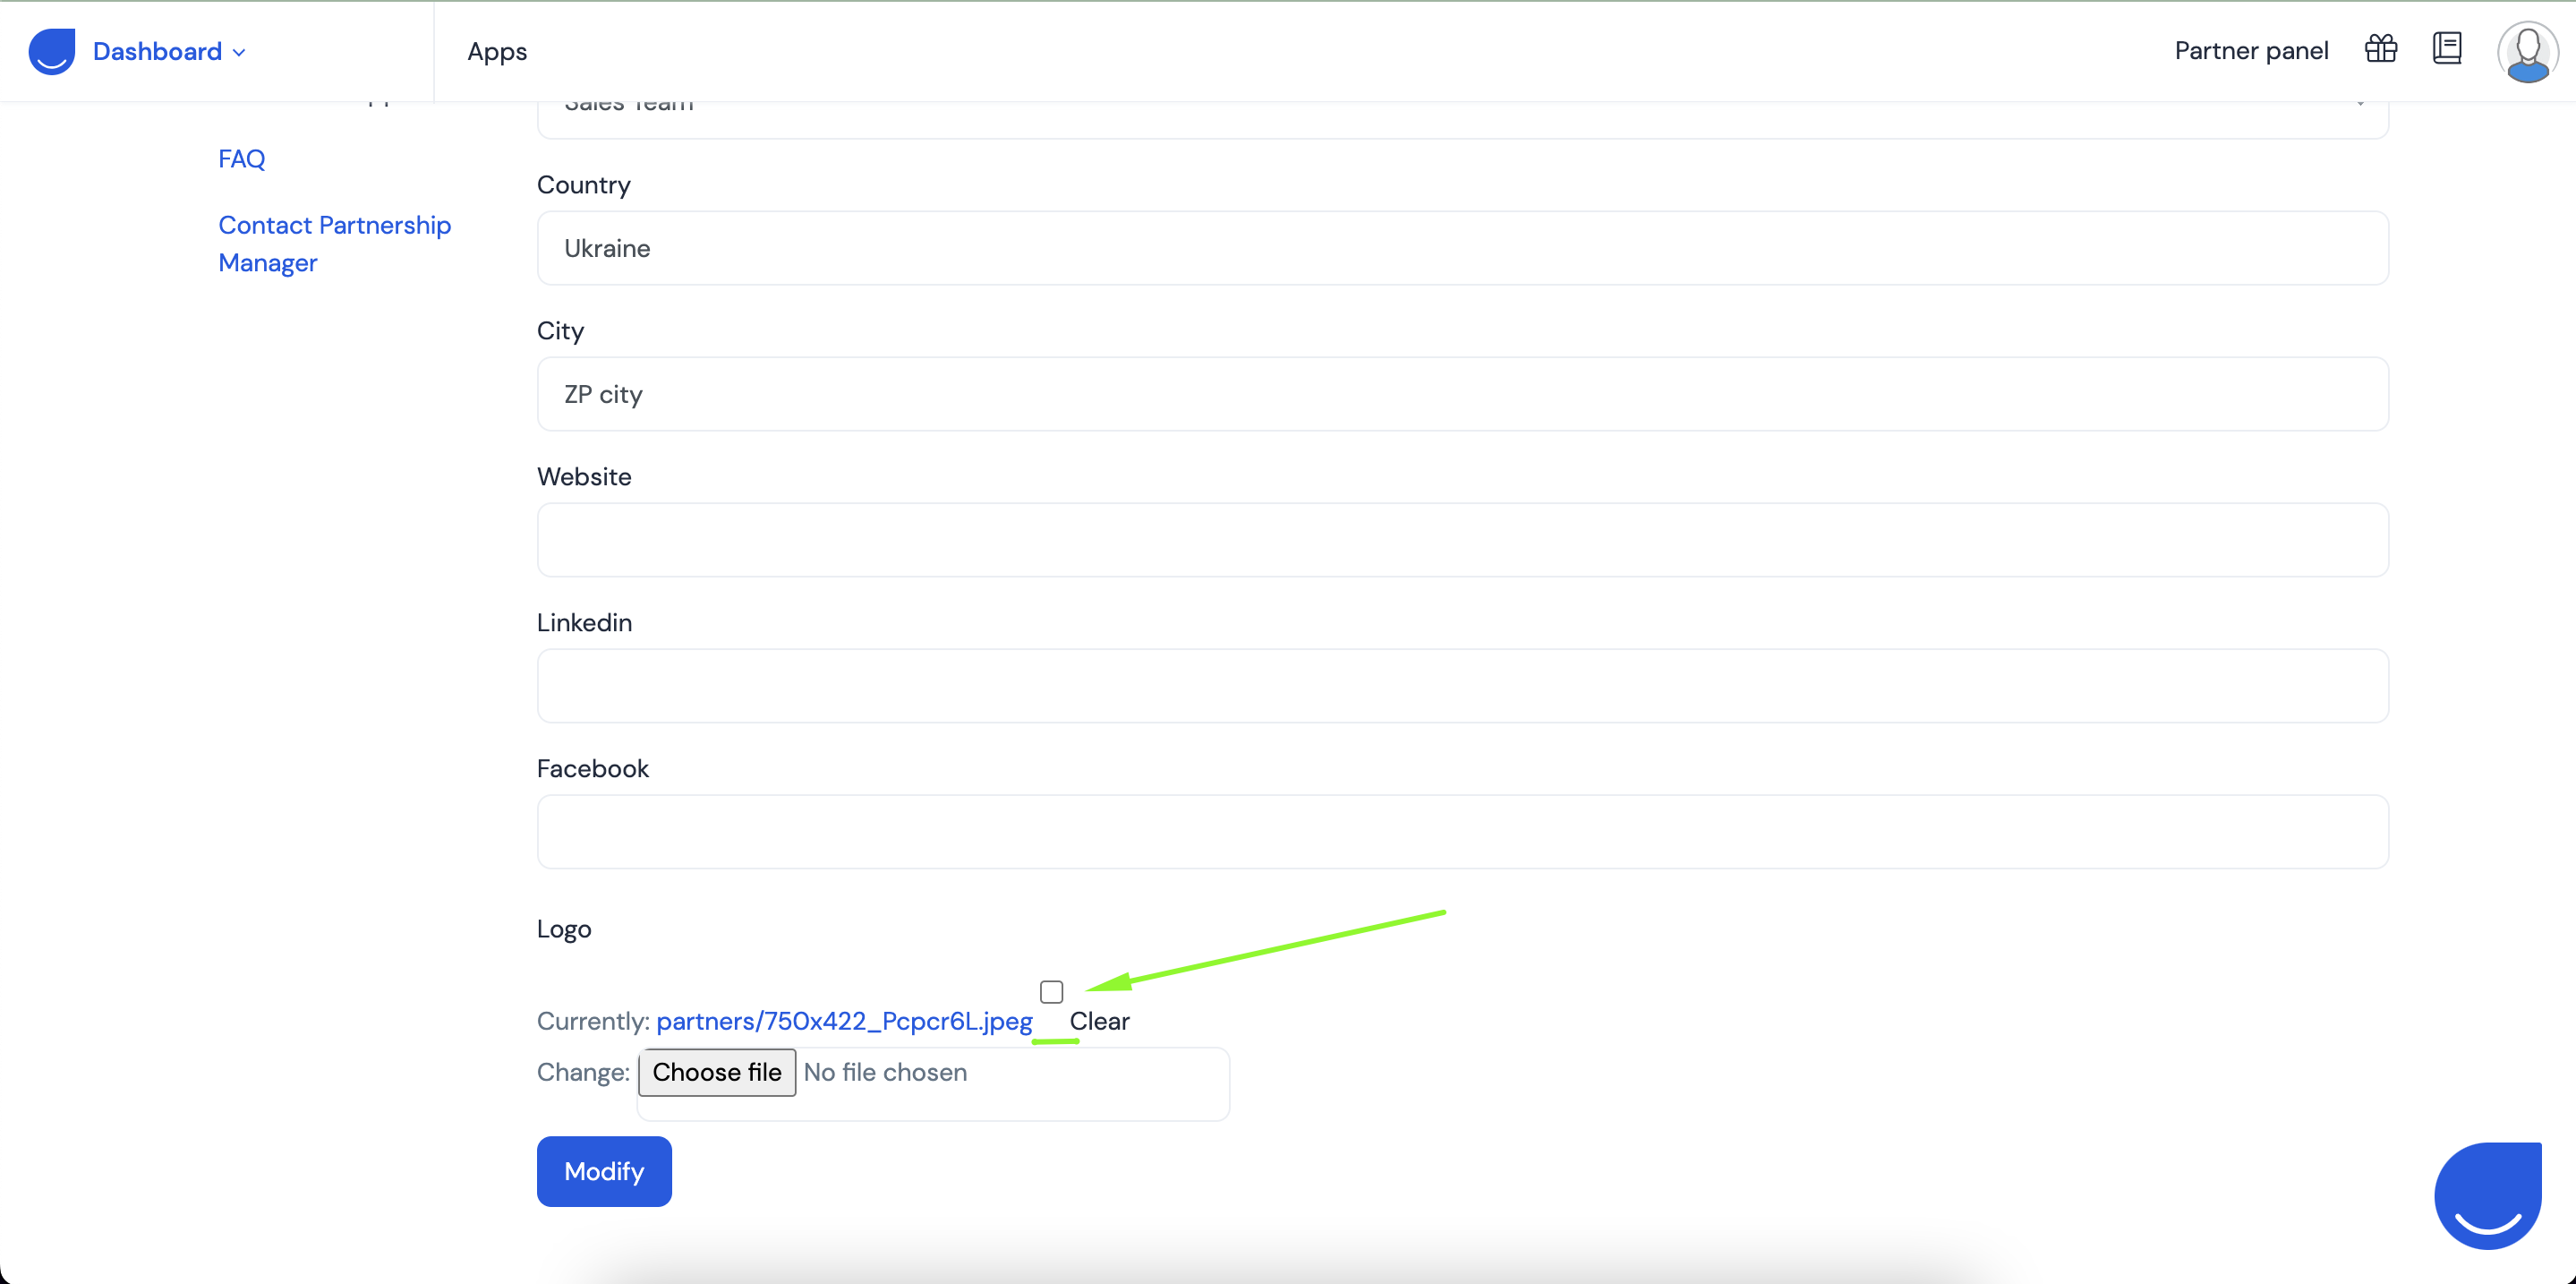Click partners/750x422_Pcpcr6L.jpeg link
Viewport: 2576px width, 1284px height.
click(844, 1021)
